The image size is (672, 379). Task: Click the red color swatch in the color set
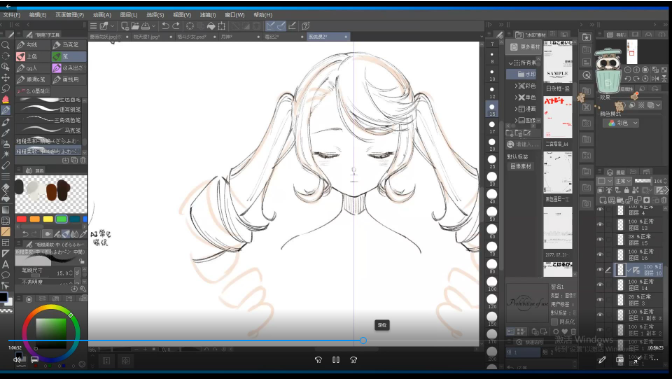click(x=21, y=219)
